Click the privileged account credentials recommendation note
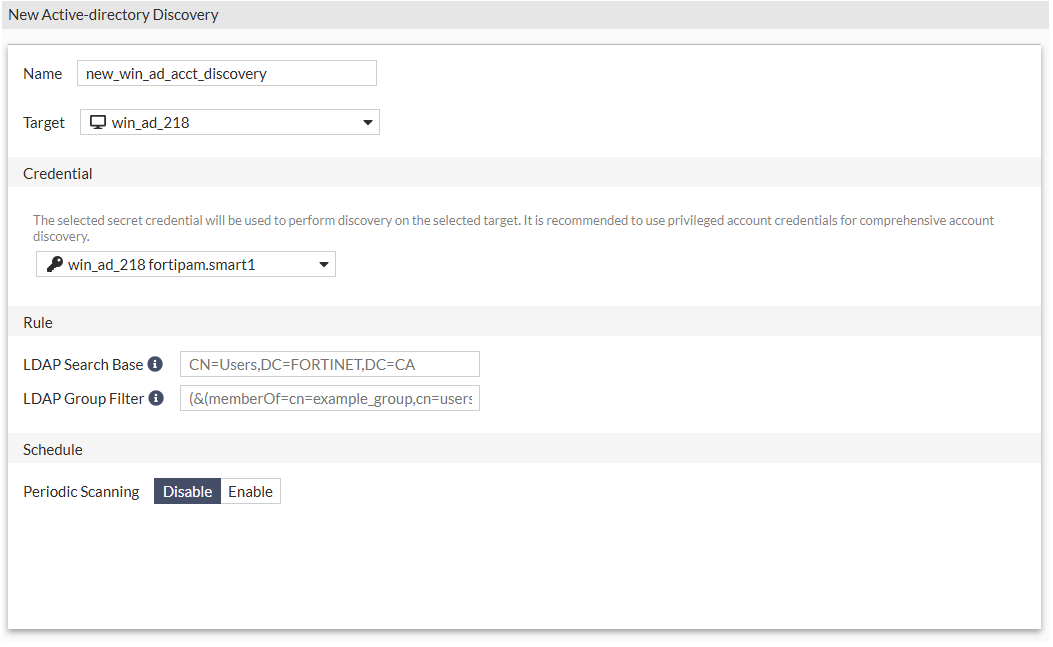 (x=514, y=226)
